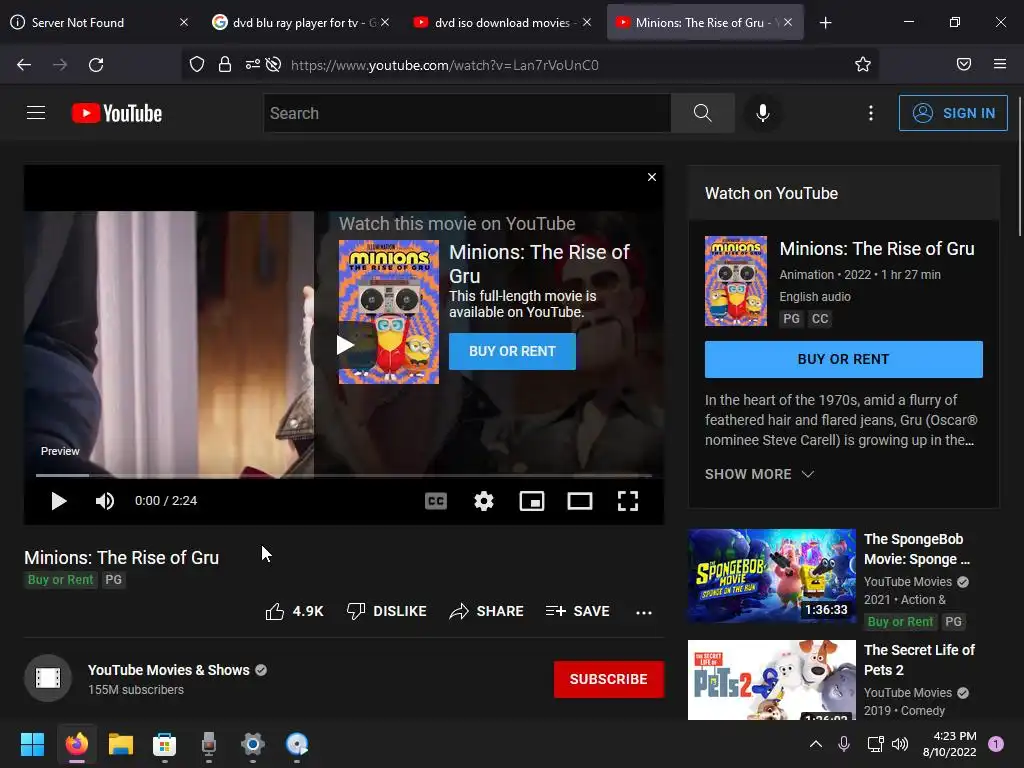Open Settings gear in taskbar
1024x768 pixels.
pyautogui.click(x=253, y=744)
